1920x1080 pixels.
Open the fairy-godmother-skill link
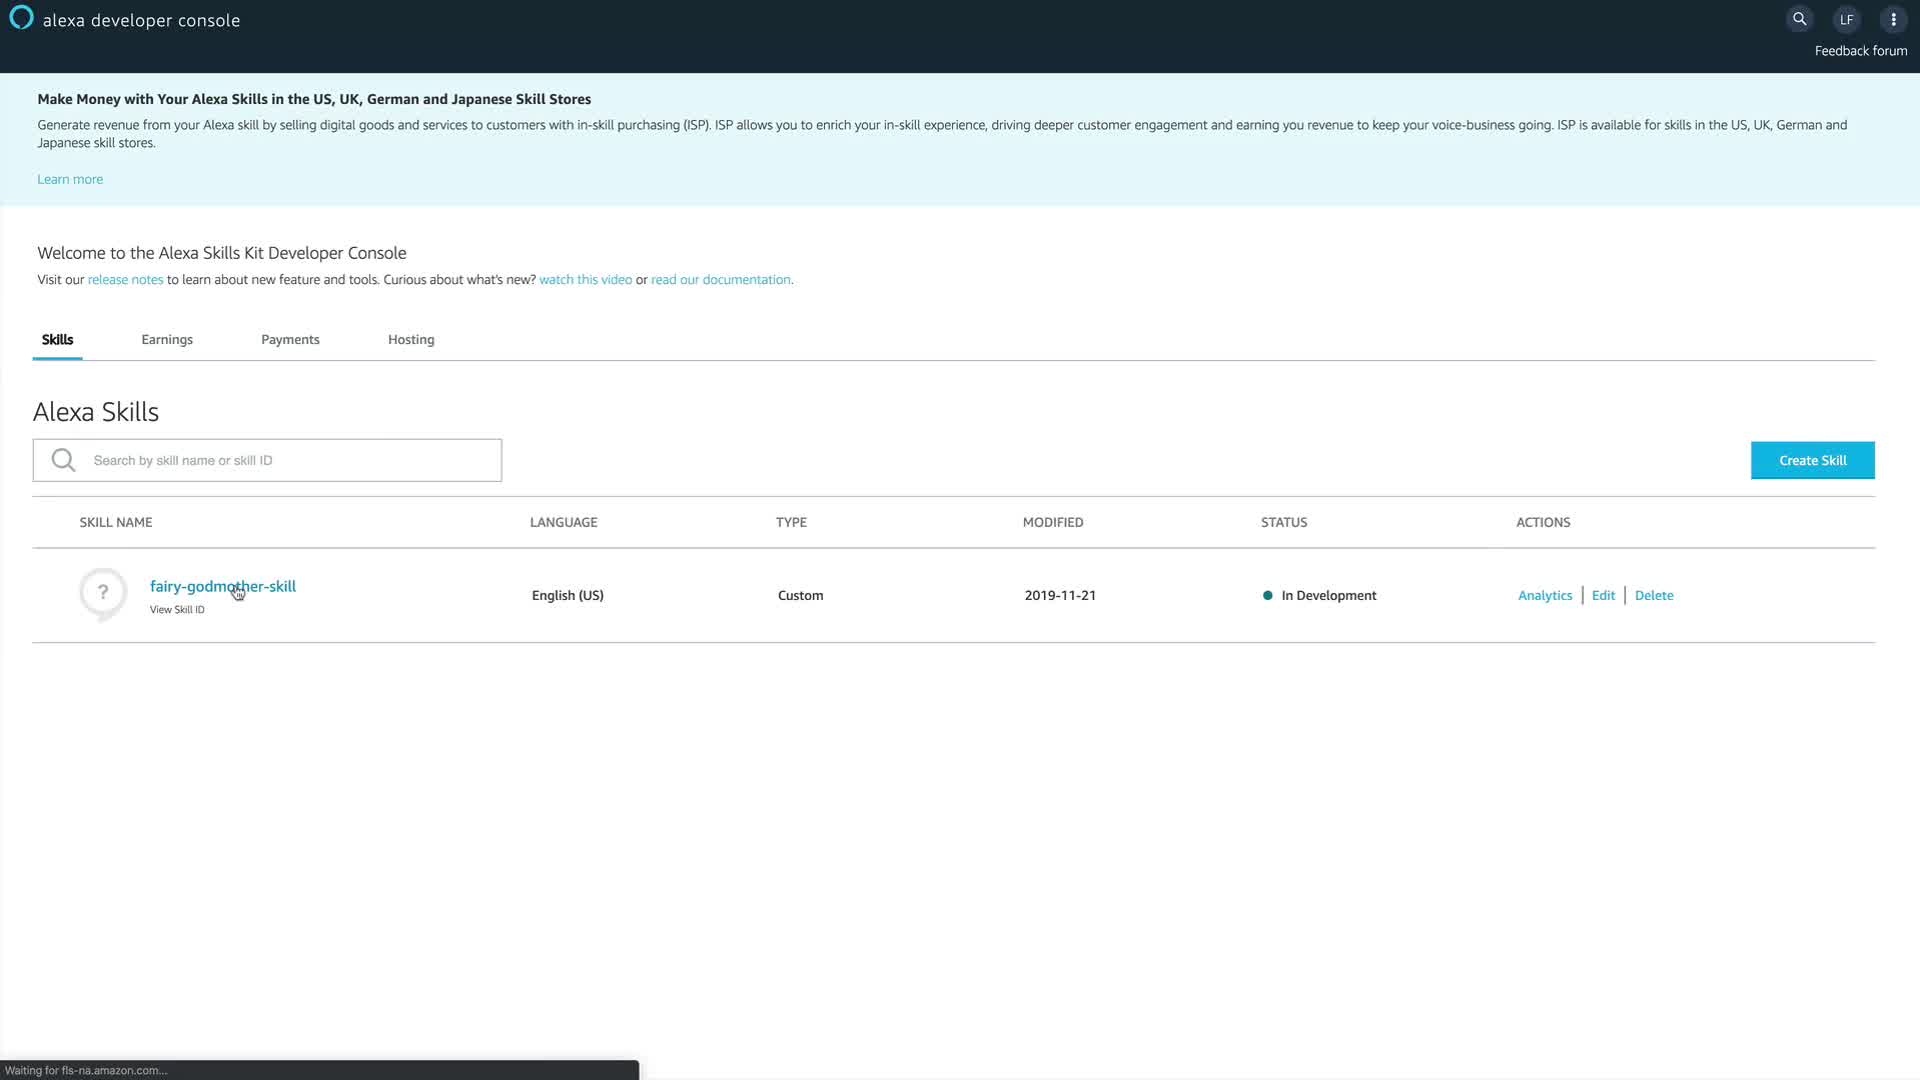pyautogui.click(x=222, y=586)
